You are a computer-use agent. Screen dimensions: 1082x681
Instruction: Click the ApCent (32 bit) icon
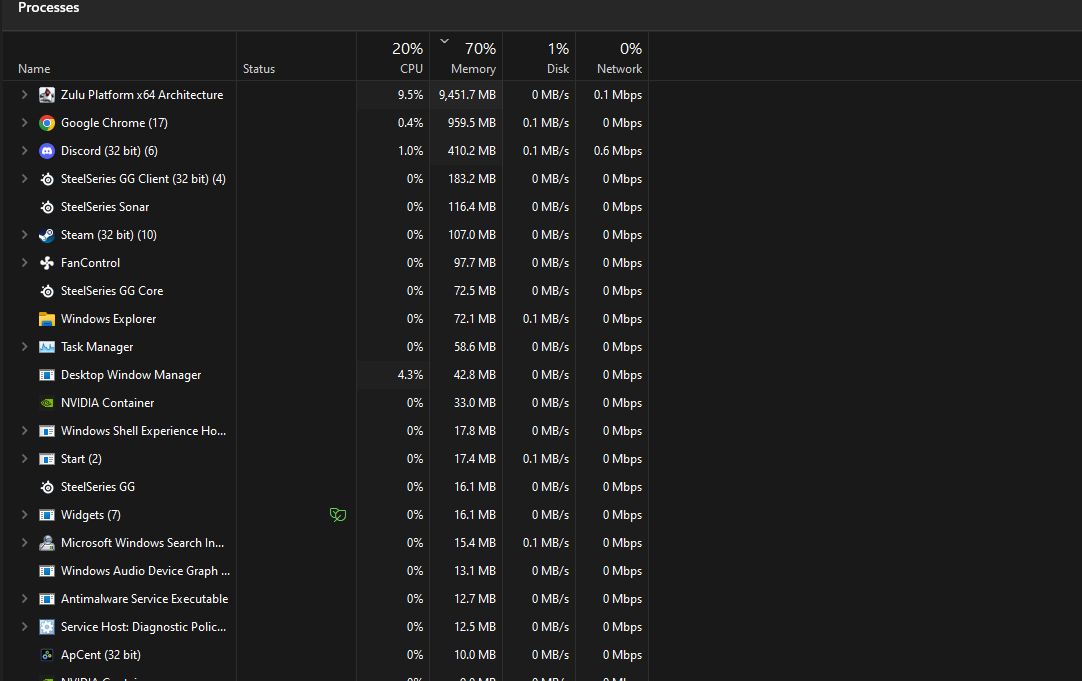pos(47,655)
